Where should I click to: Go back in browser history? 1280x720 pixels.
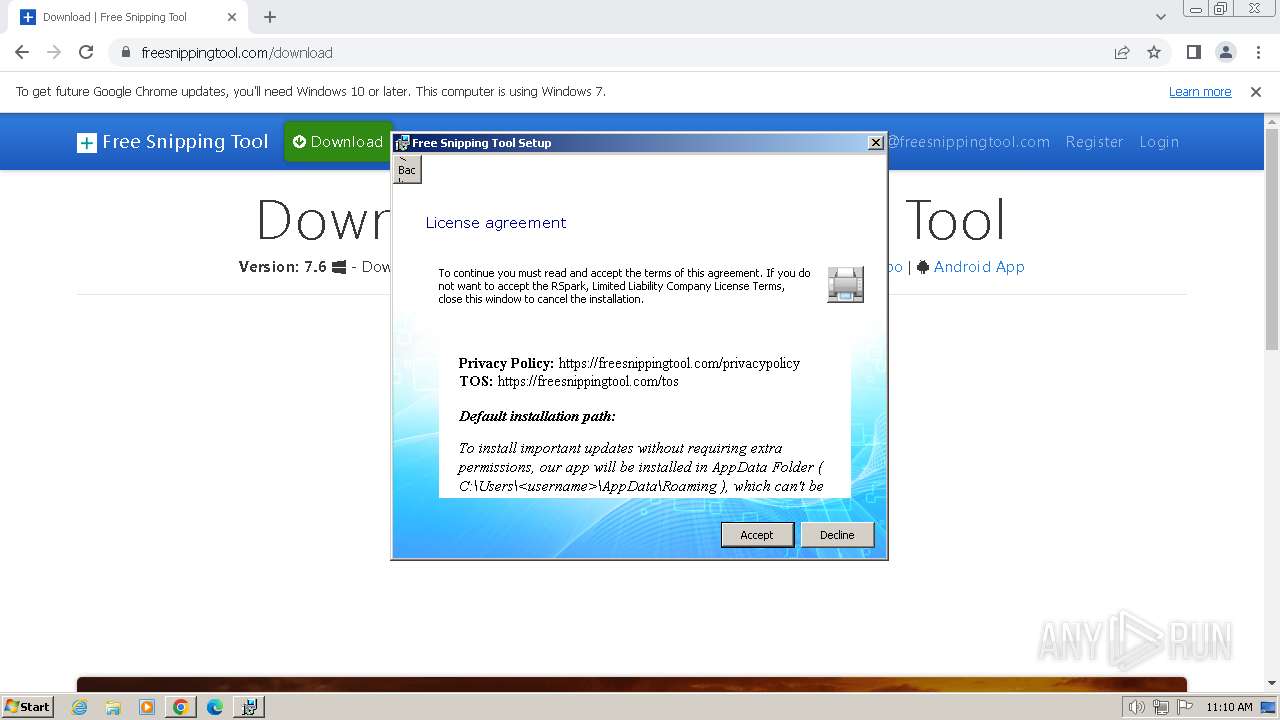click(x=22, y=53)
